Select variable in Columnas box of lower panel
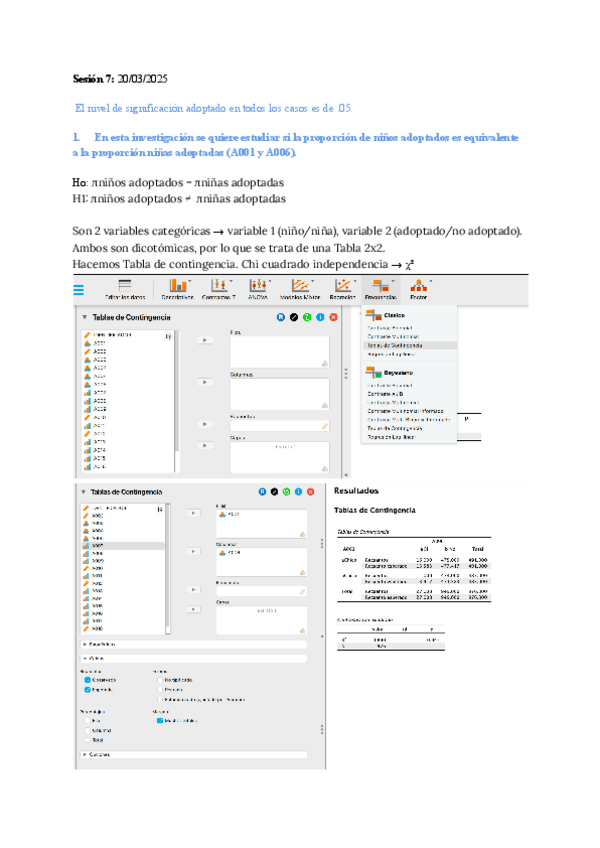 (230, 553)
